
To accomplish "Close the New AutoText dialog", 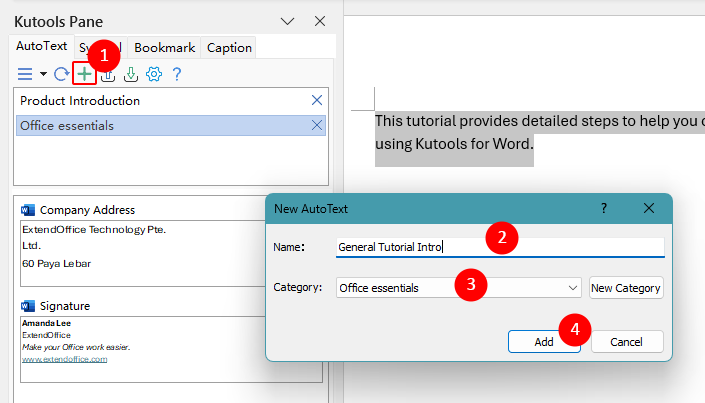I will tap(649, 208).
